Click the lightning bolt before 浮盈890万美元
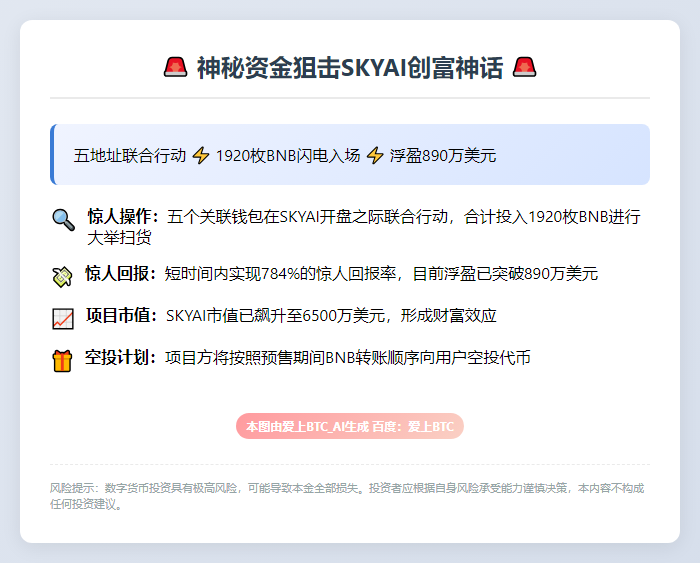 [375, 155]
